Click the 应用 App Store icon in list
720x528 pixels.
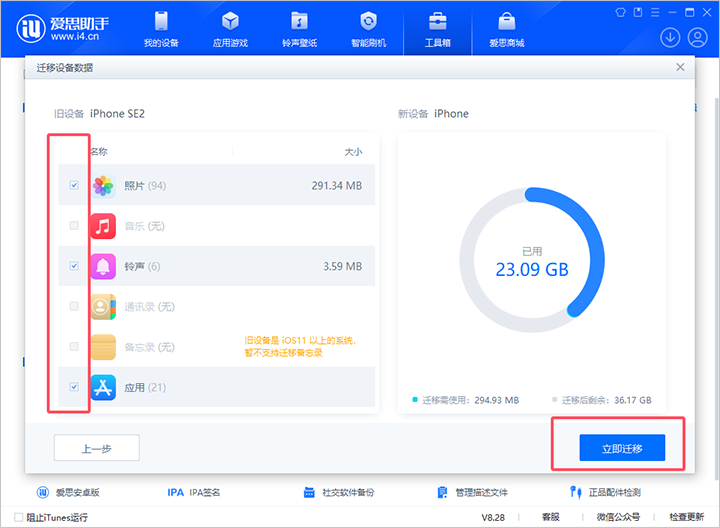(104, 387)
